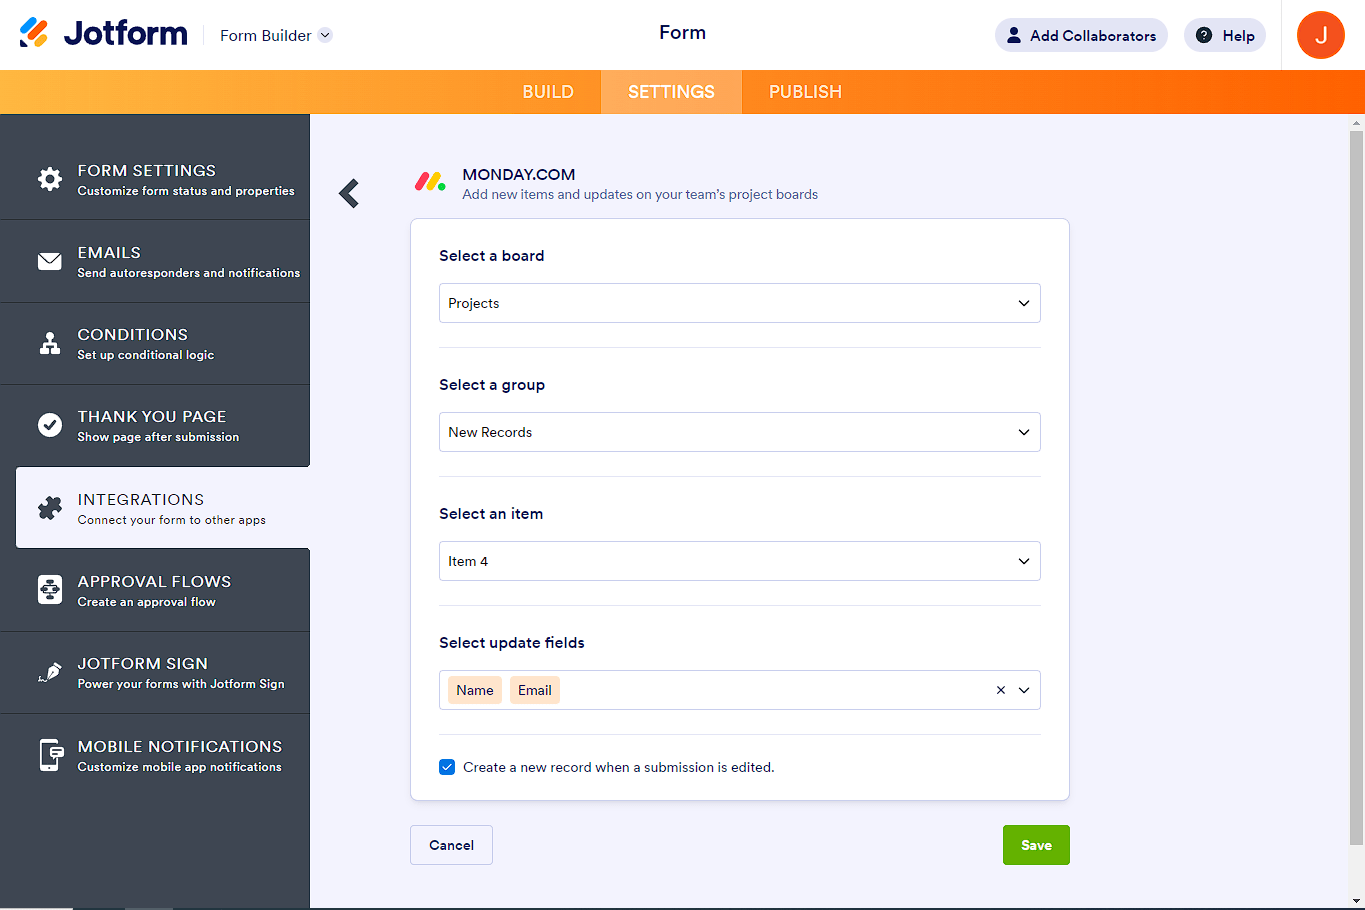Switch to the BUILD tab
1365x910 pixels.
(x=548, y=91)
